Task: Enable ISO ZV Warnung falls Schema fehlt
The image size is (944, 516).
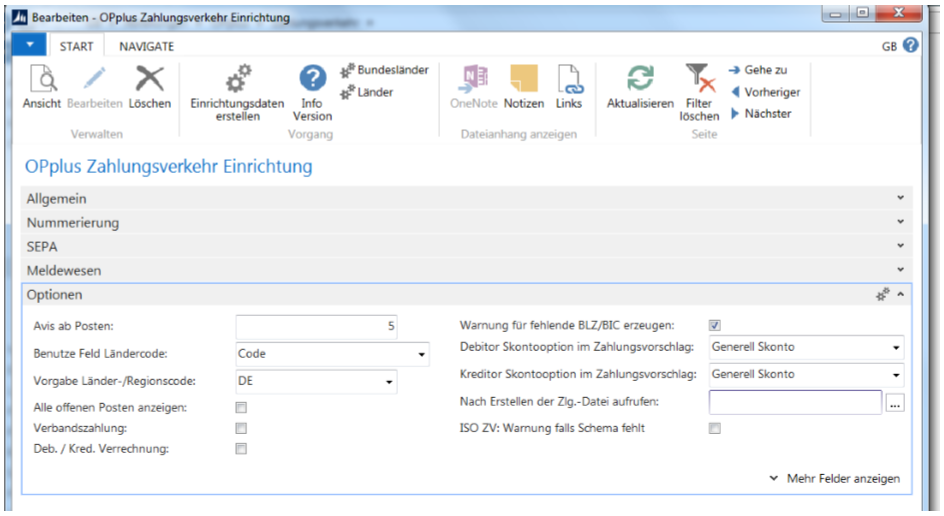Action: 715,428
